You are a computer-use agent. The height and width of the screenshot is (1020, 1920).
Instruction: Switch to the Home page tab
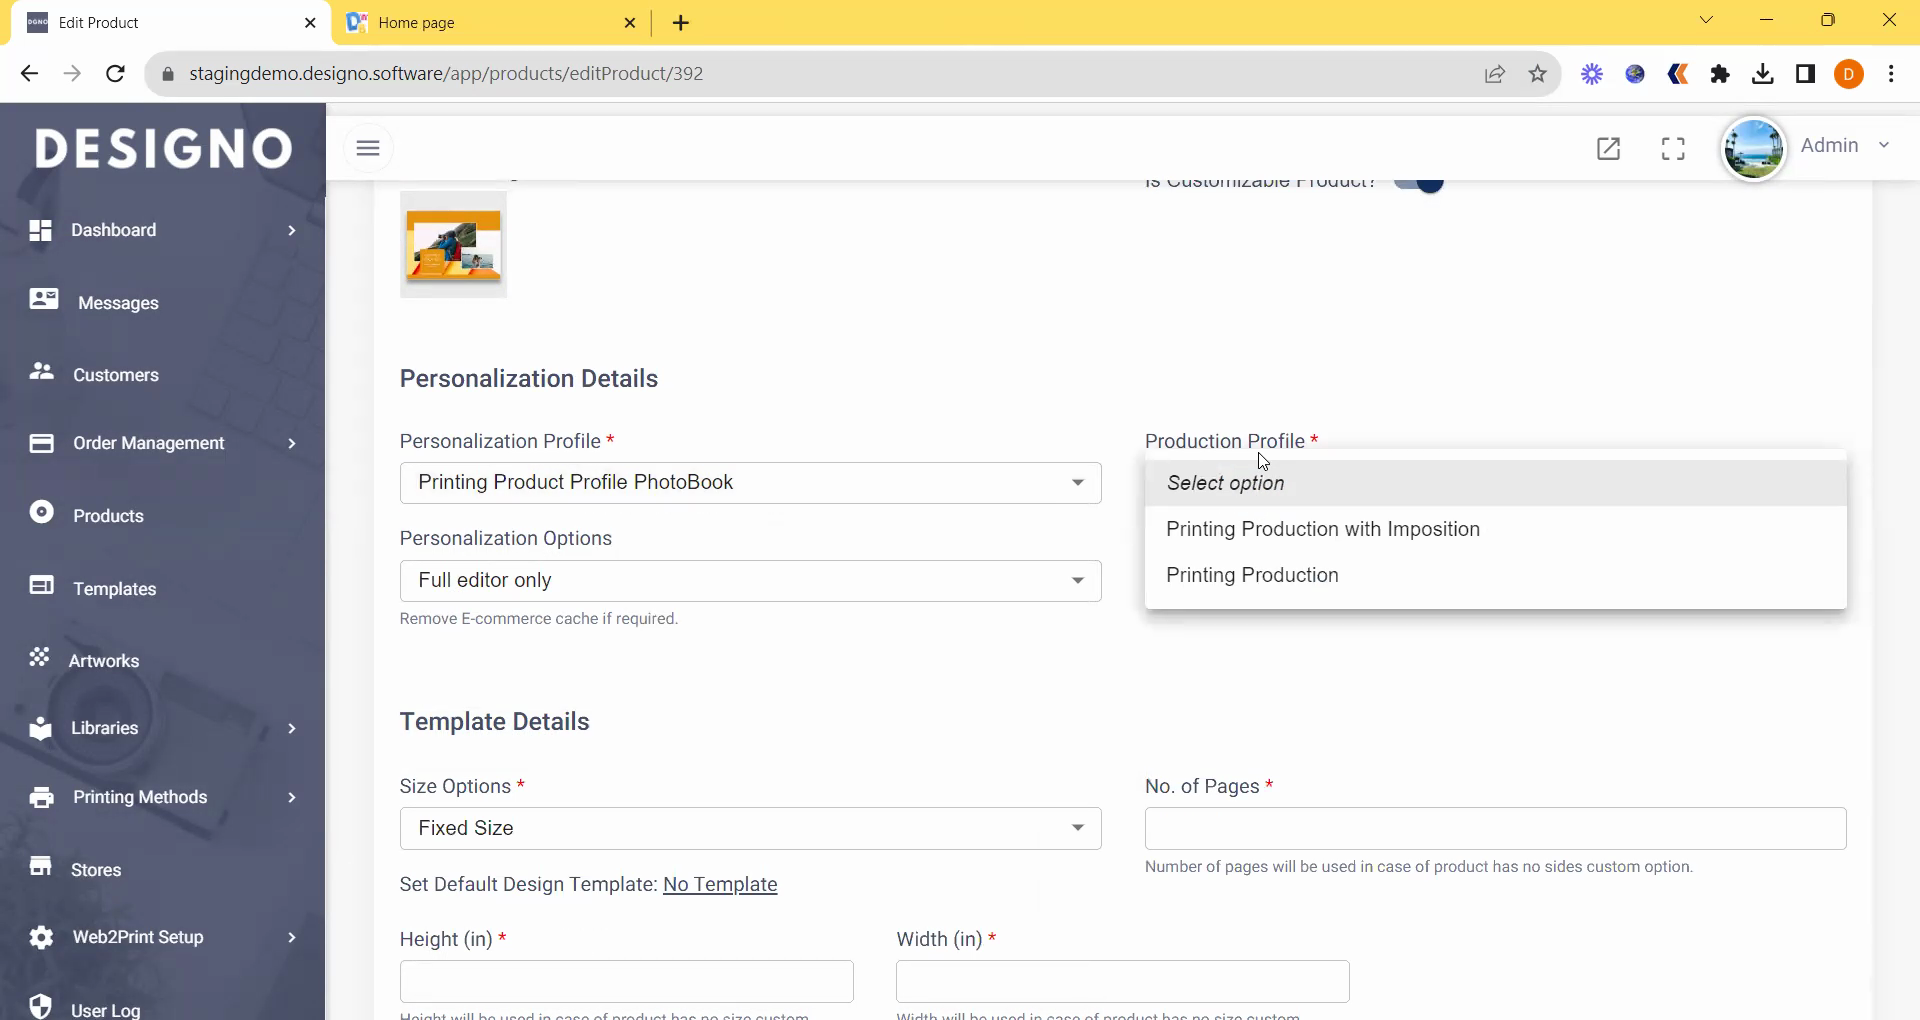(x=490, y=23)
